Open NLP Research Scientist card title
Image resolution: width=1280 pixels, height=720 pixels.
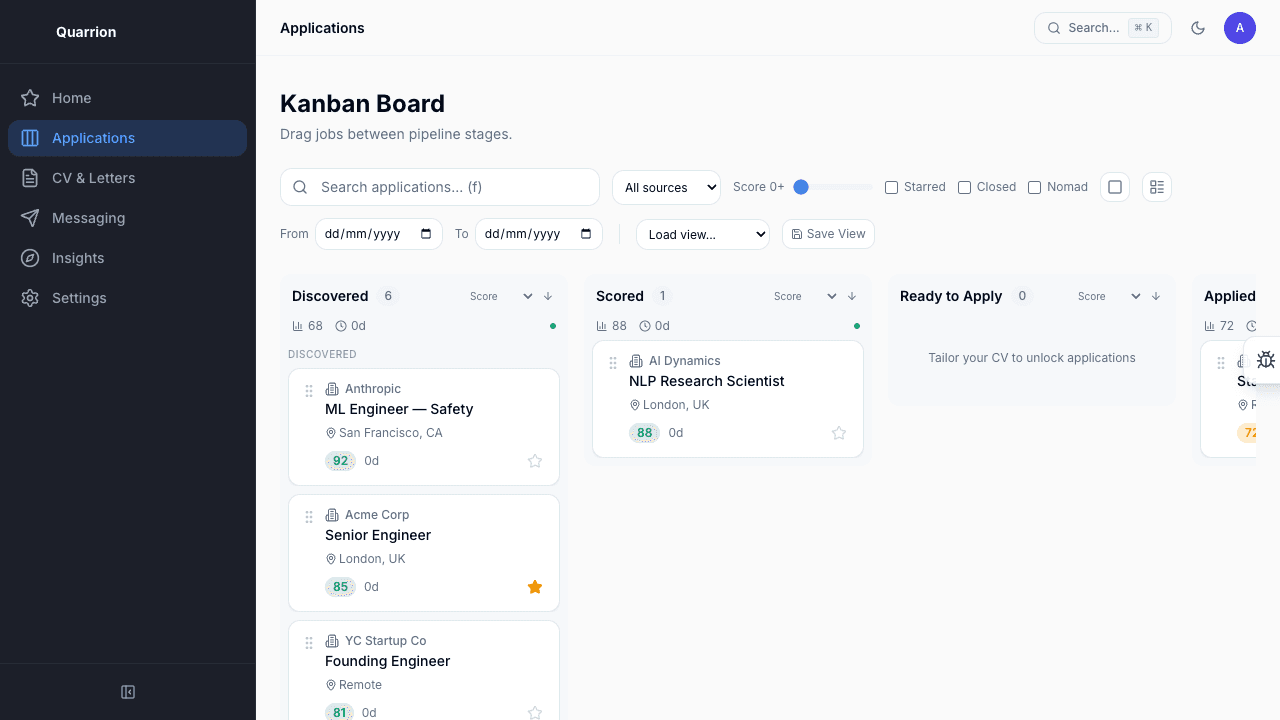click(706, 381)
